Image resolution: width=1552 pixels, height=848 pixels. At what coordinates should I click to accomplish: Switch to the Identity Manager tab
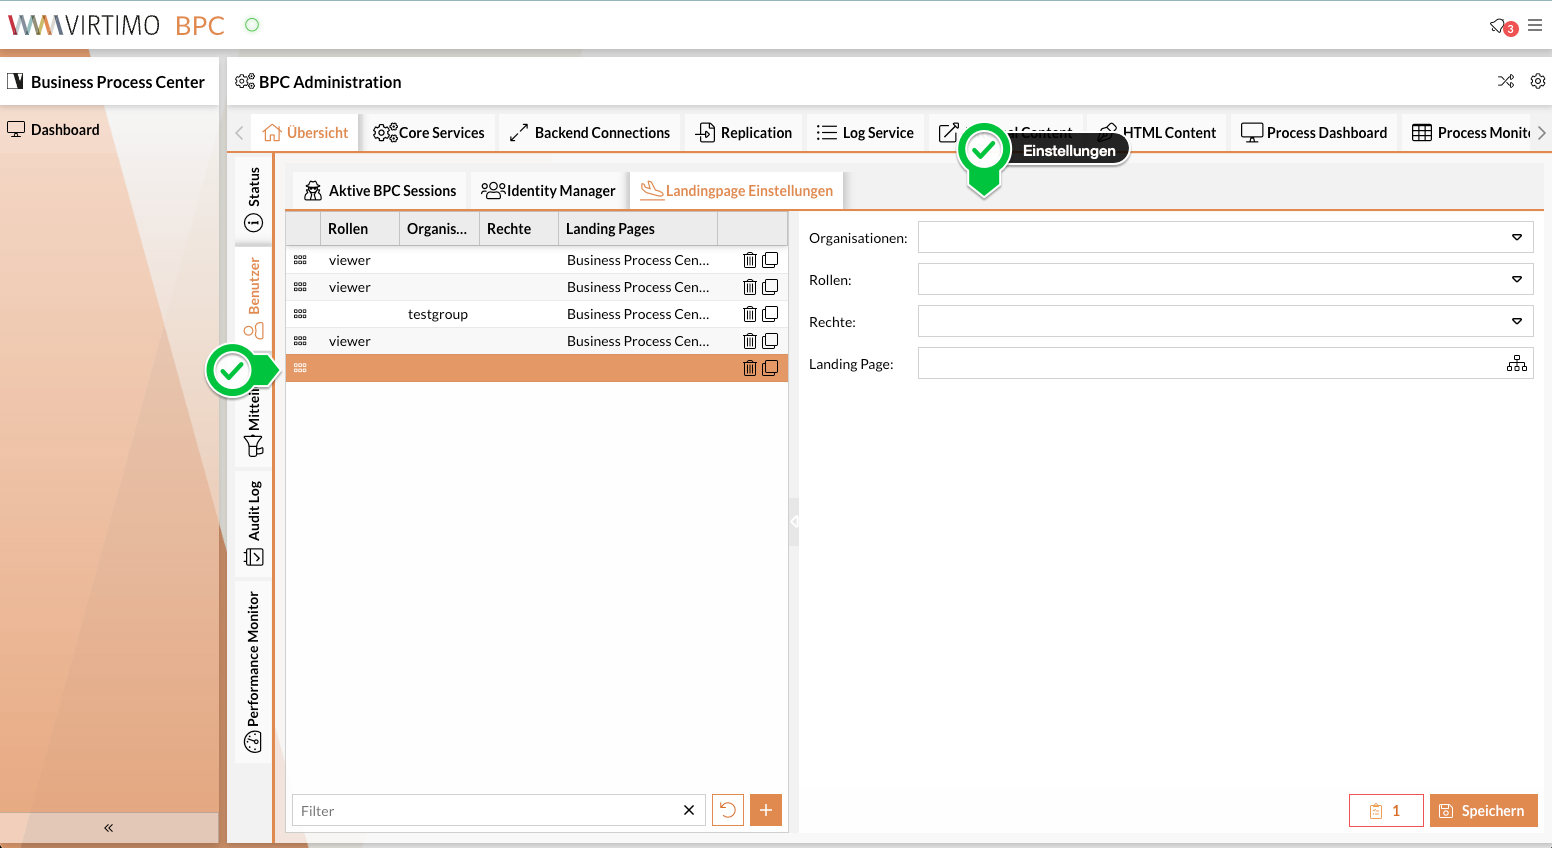549,191
